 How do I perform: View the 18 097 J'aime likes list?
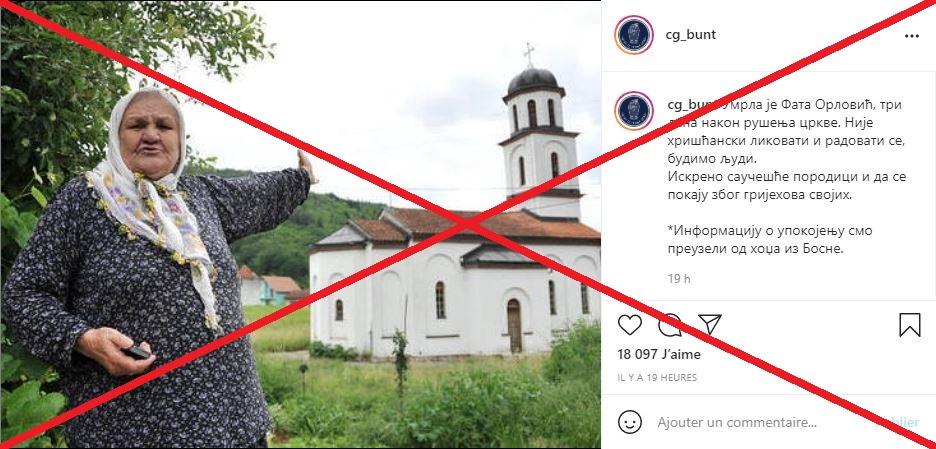click(x=659, y=355)
